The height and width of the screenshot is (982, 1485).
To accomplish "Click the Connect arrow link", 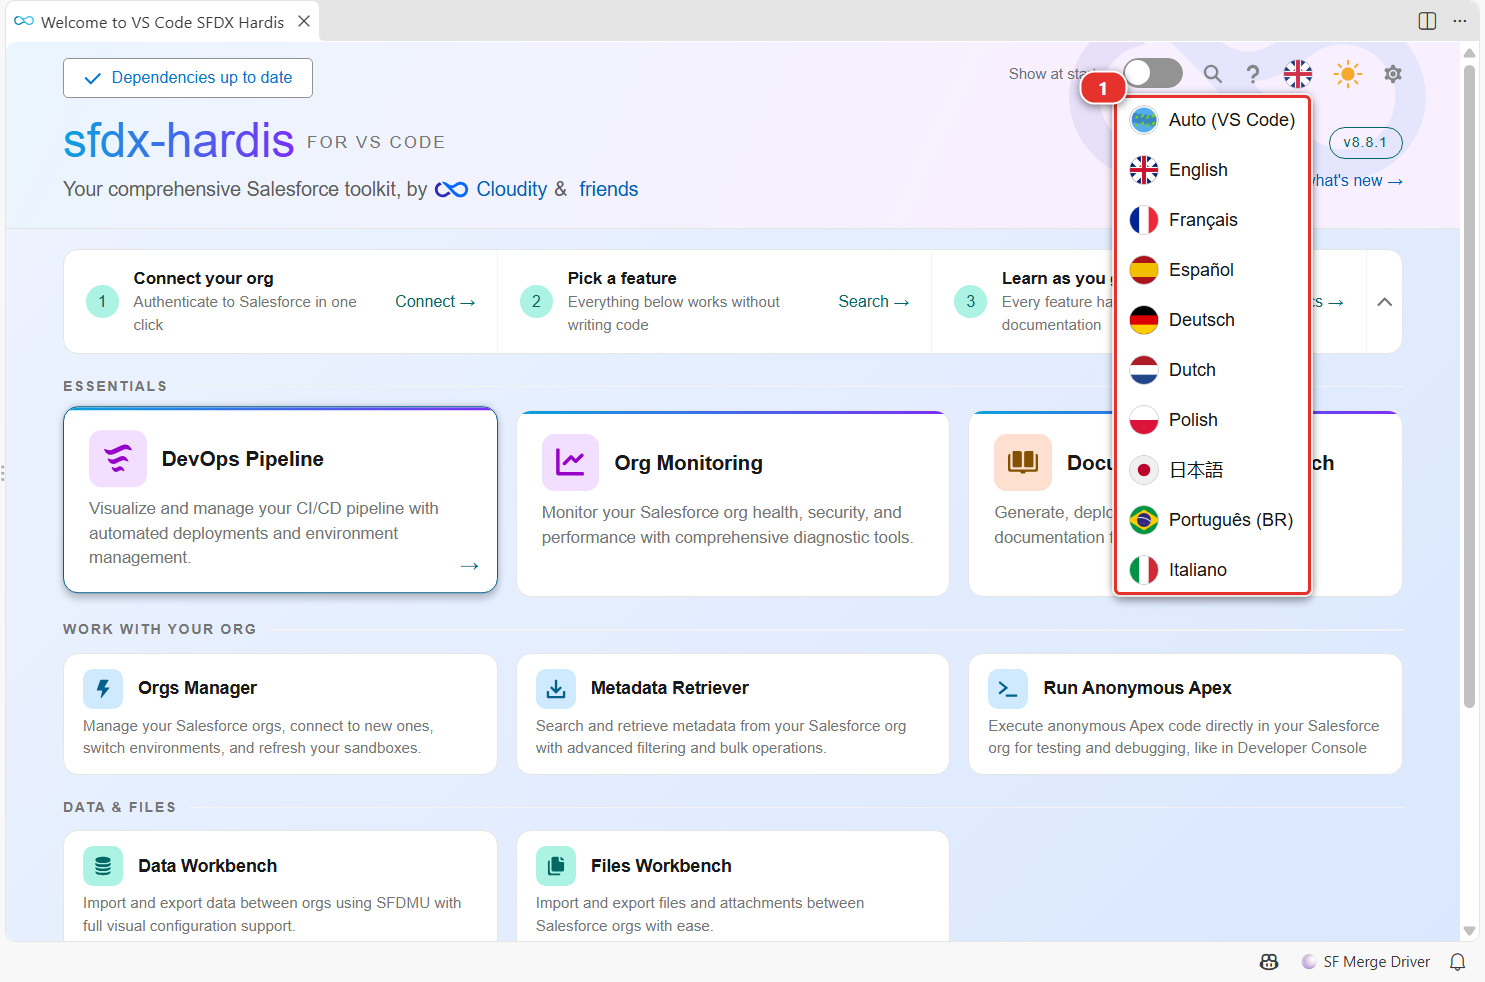I will [x=435, y=301].
